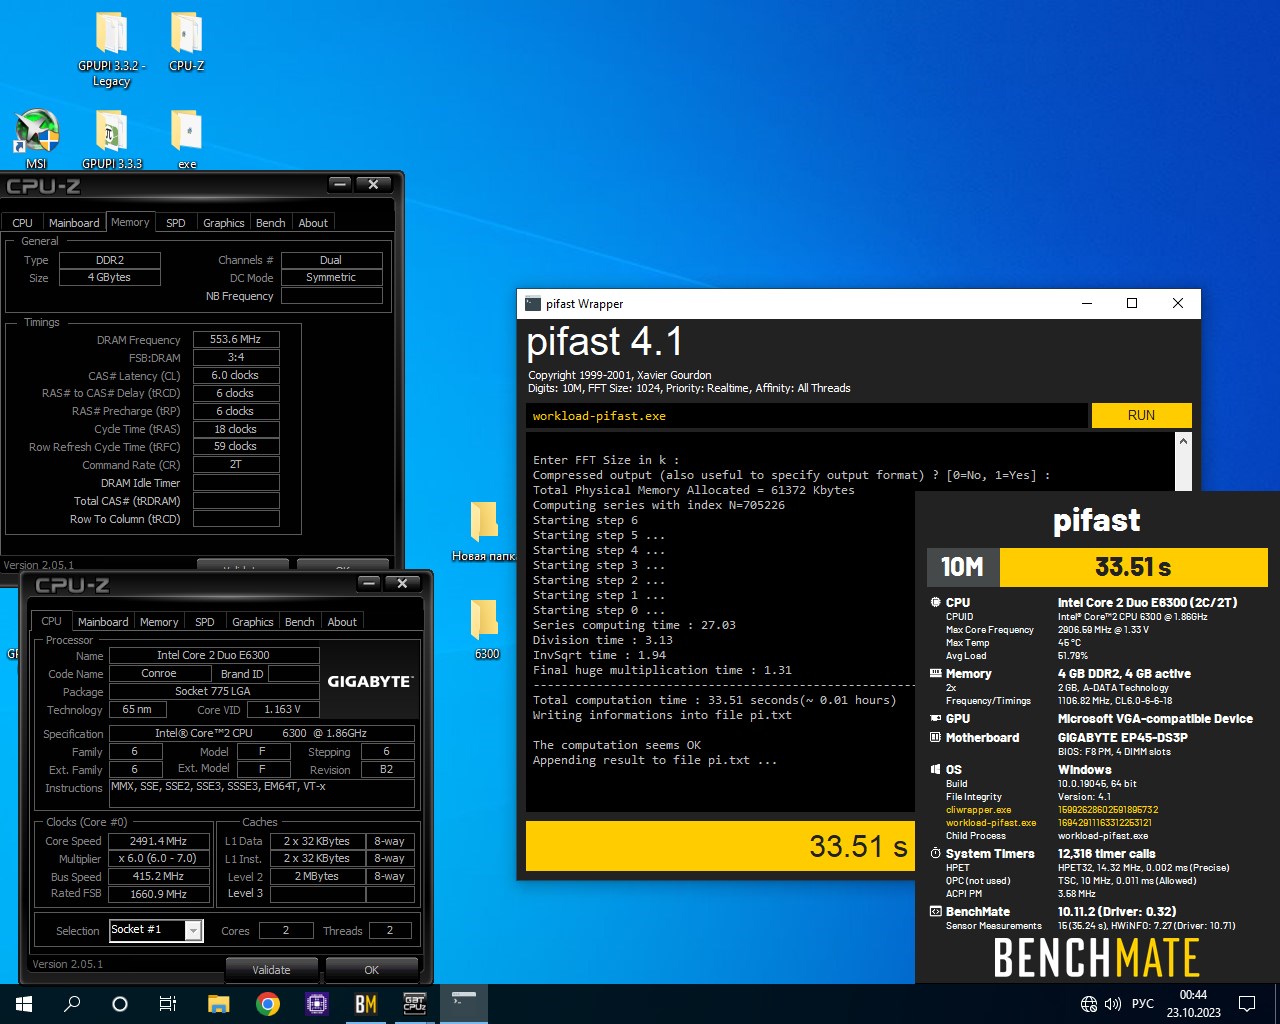The height and width of the screenshot is (1024, 1280).
Task: Open the 6300 desktop folder
Action: point(486,628)
